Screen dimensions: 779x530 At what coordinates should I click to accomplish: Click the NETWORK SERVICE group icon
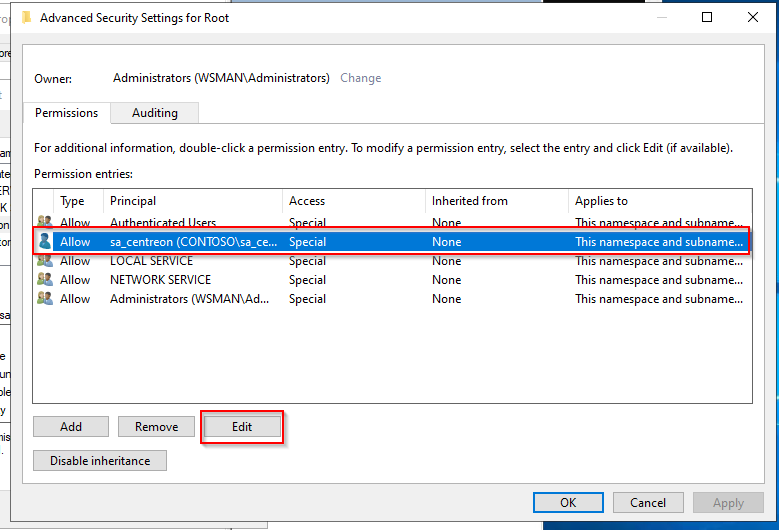click(x=44, y=280)
